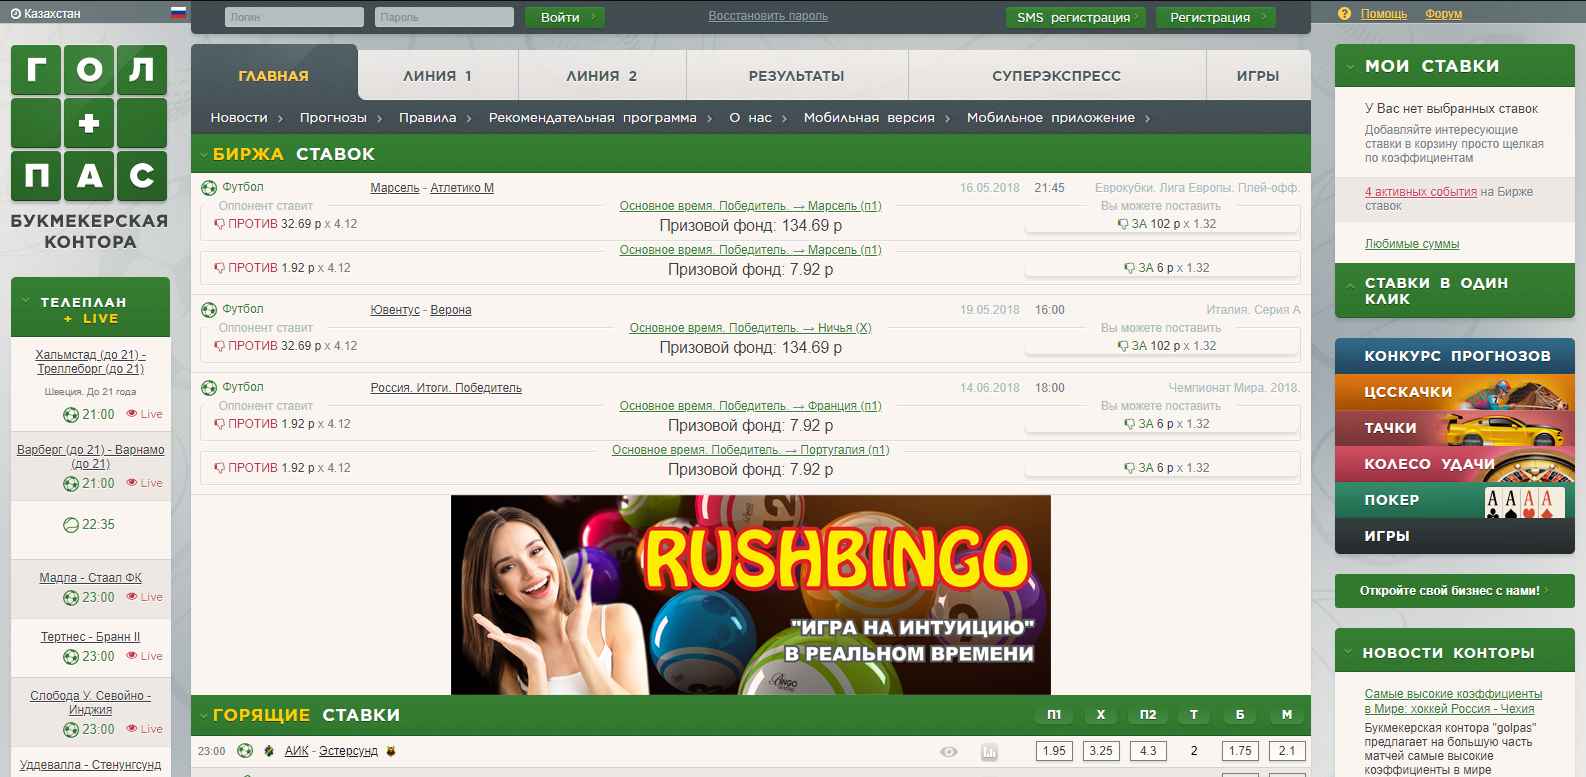The image size is (1586, 777).
Task: Click the tennis ball icon at 22:35
Action: 71,525
